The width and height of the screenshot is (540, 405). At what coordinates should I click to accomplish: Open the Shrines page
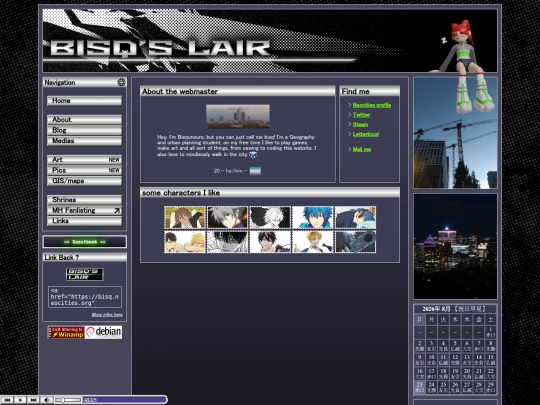coord(84,200)
